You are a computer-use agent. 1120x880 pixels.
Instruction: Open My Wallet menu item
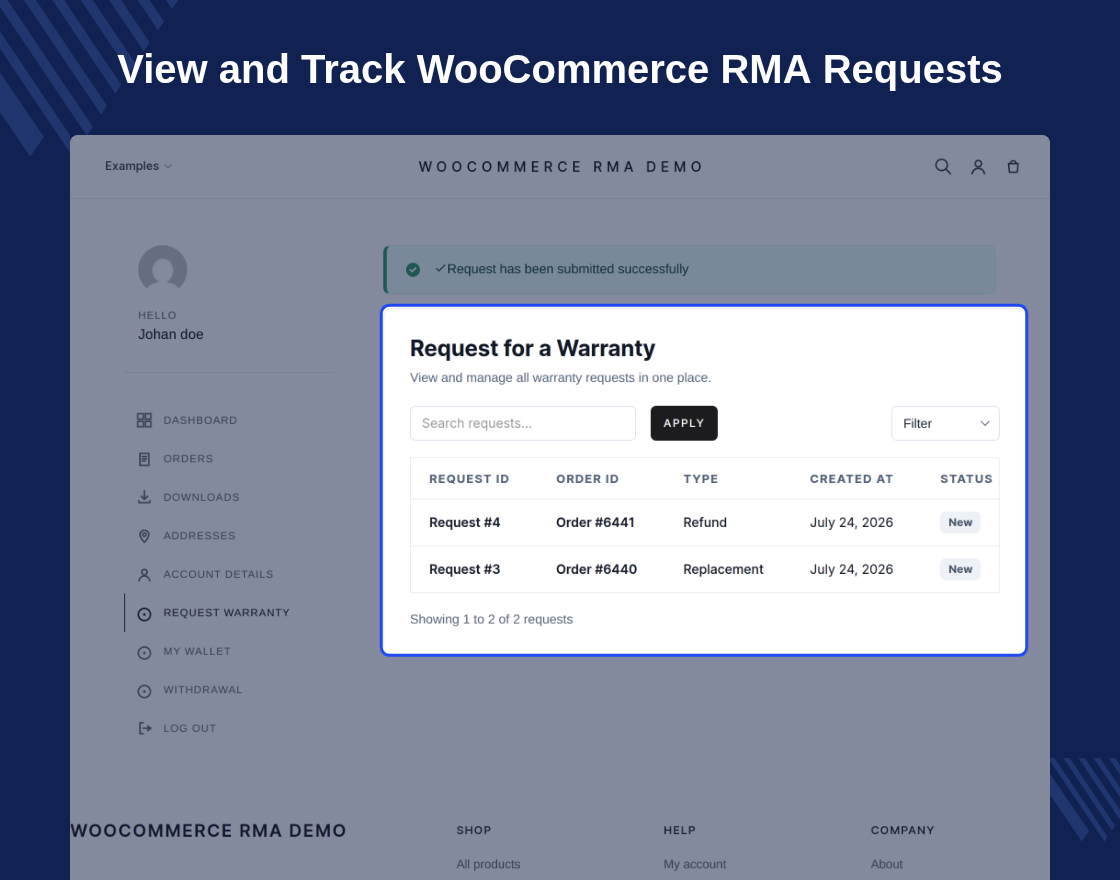pyautogui.click(x=197, y=651)
